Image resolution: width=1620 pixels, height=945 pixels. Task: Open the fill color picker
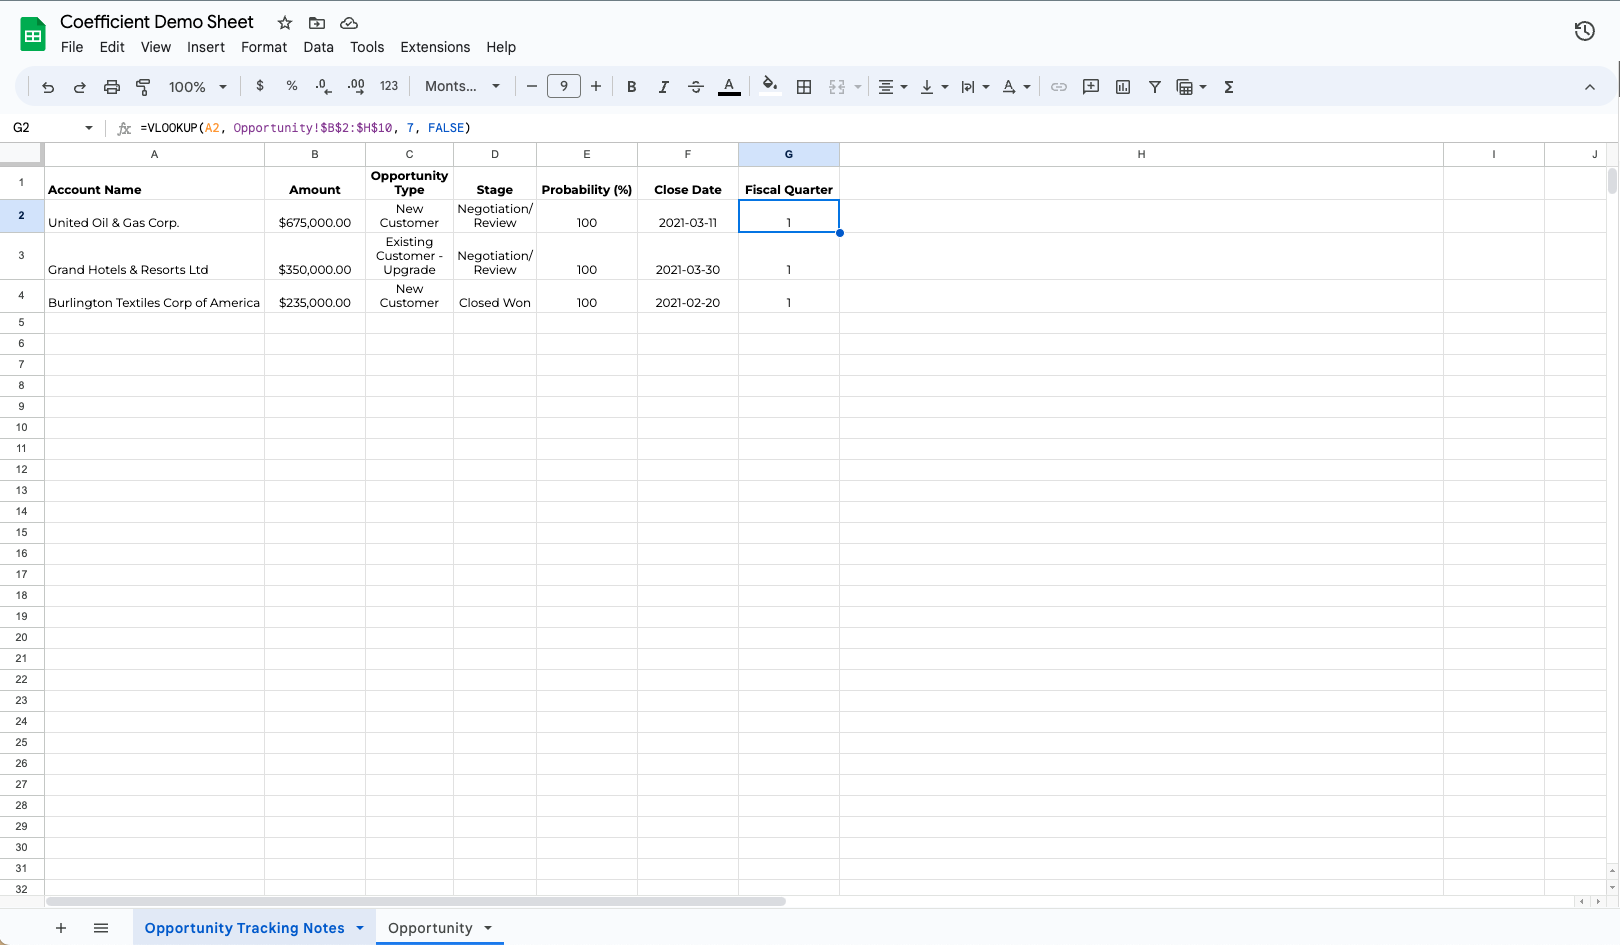coord(770,86)
